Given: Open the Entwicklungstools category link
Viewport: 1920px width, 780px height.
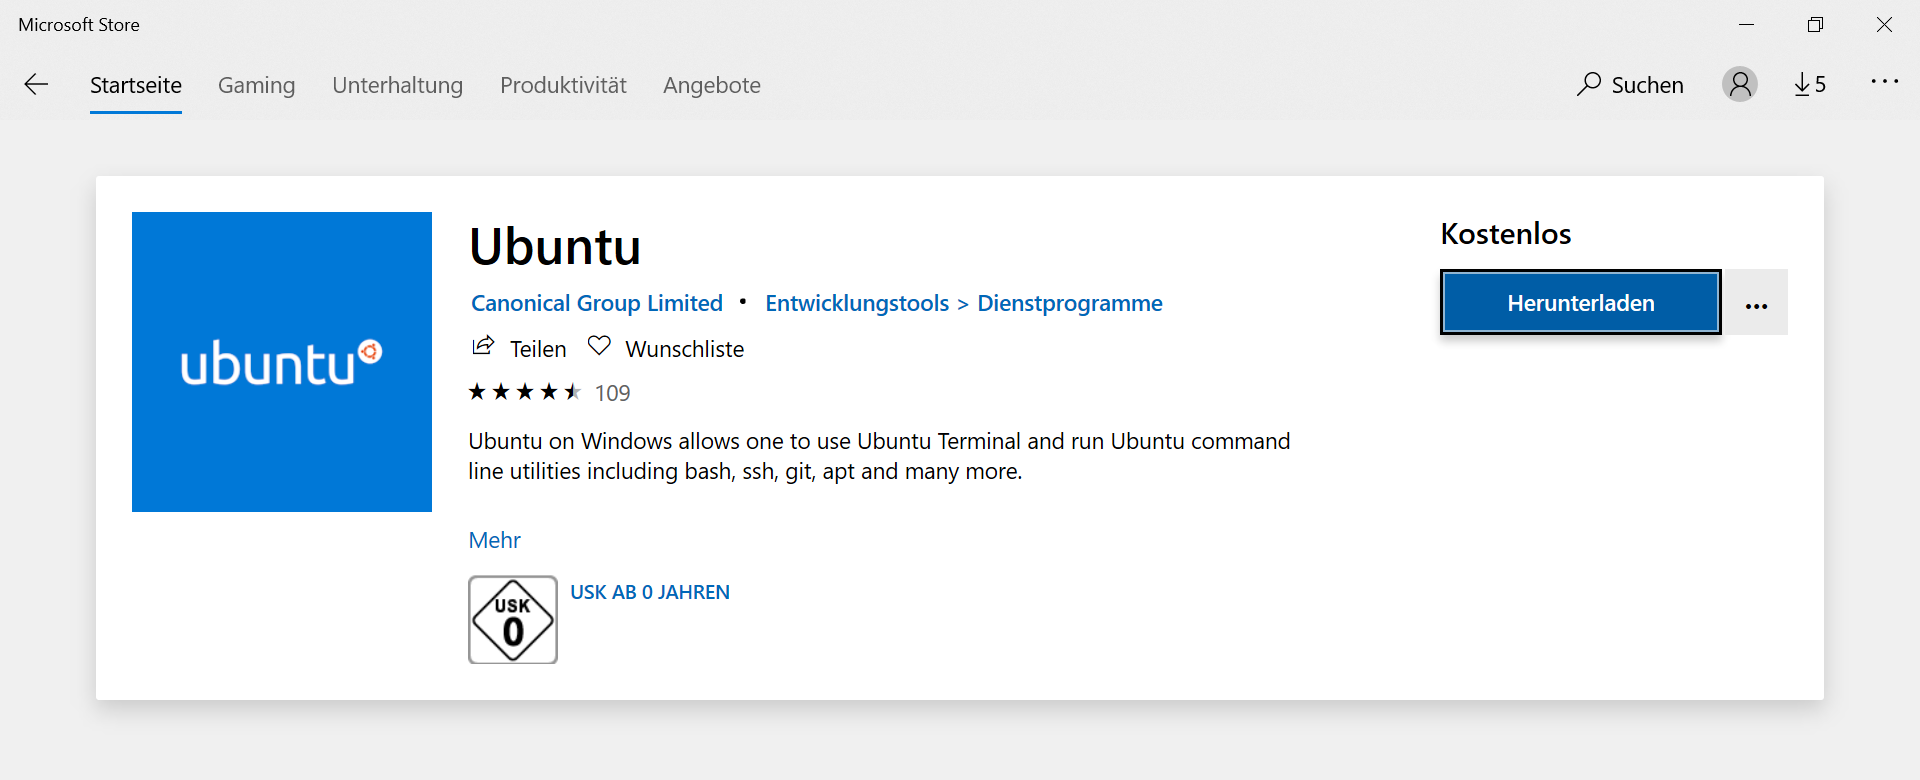Looking at the screenshot, I should point(857,303).
